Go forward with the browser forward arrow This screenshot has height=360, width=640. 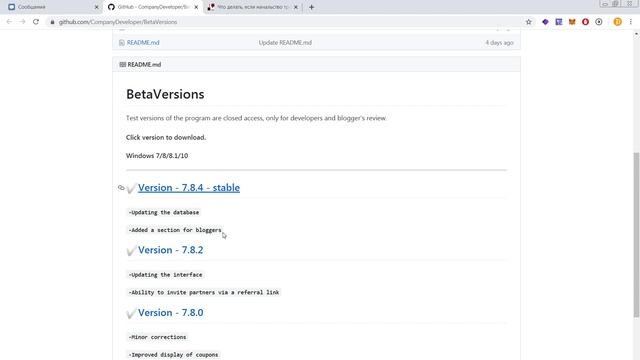pos(22,22)
